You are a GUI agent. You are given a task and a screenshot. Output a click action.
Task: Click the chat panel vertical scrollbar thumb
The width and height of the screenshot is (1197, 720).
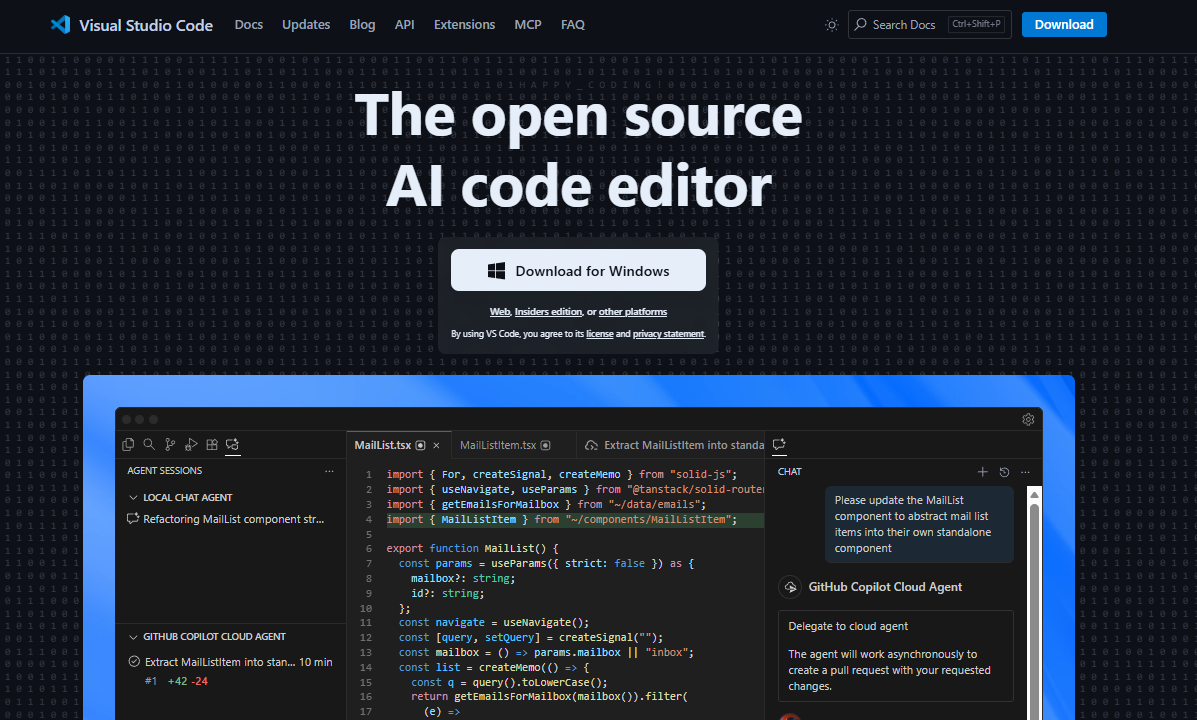[1034, 611]
